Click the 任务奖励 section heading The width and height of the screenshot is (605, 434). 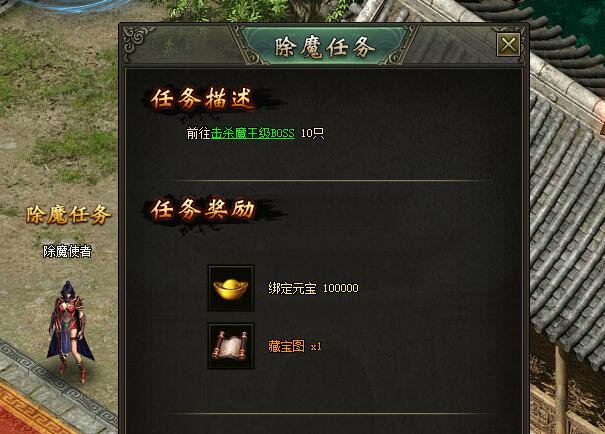pos(203,210)
